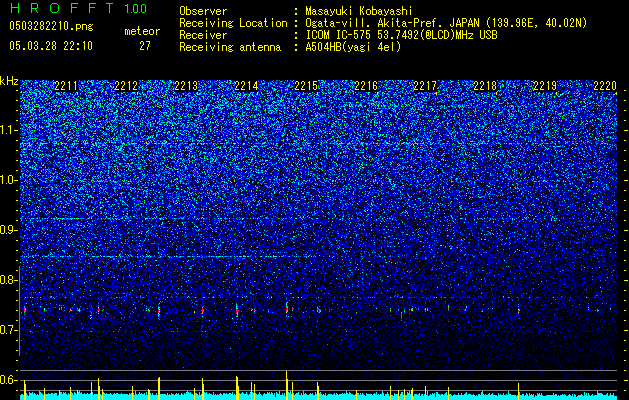Screen dimensions: 629x400
Task: Click the 2216 time marker
Action: point(366,86)
